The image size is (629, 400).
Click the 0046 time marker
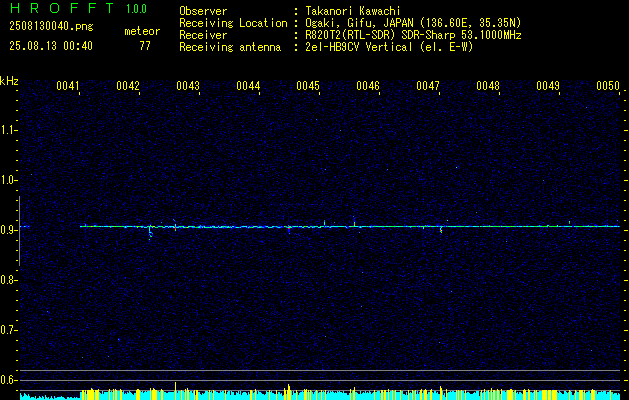(368, 85)
